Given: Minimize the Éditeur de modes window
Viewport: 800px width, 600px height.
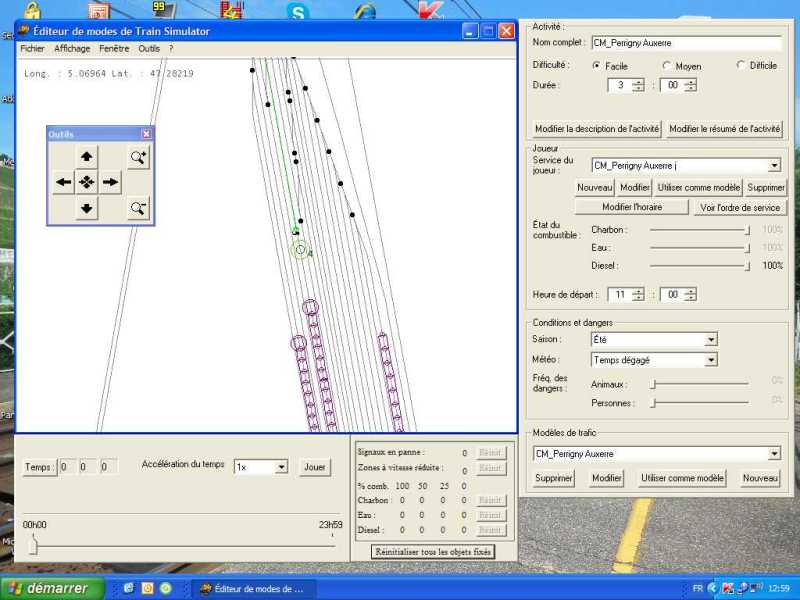Looking at the screenshot, I should 470,31.
